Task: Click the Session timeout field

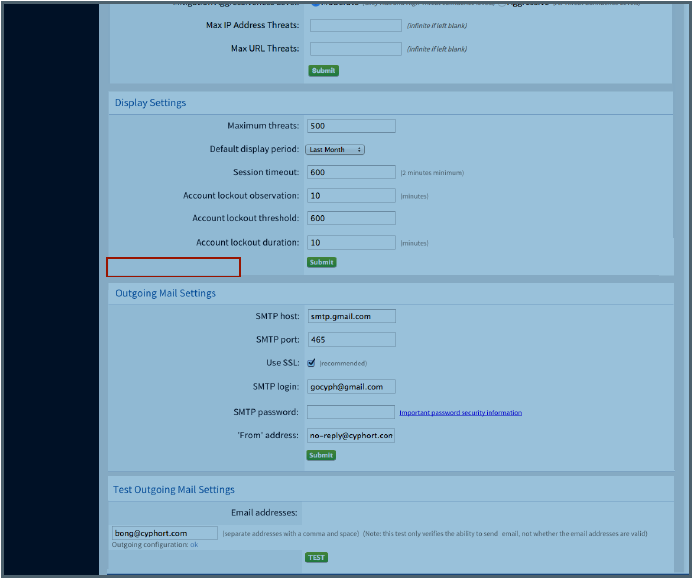Action: pyautogui.click(x=351, y=172)
